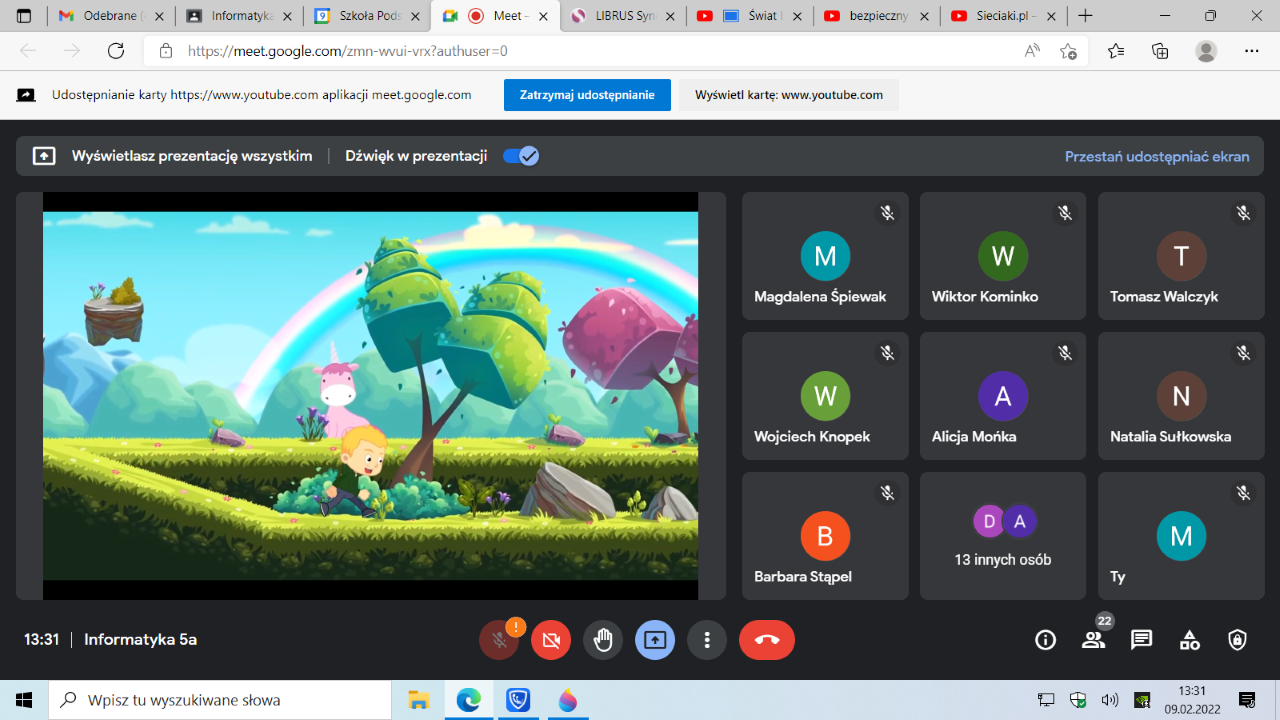Click Przestań udostępniać ekran link
This screenshot has height=720, width=1280.
click(1156, 156)
